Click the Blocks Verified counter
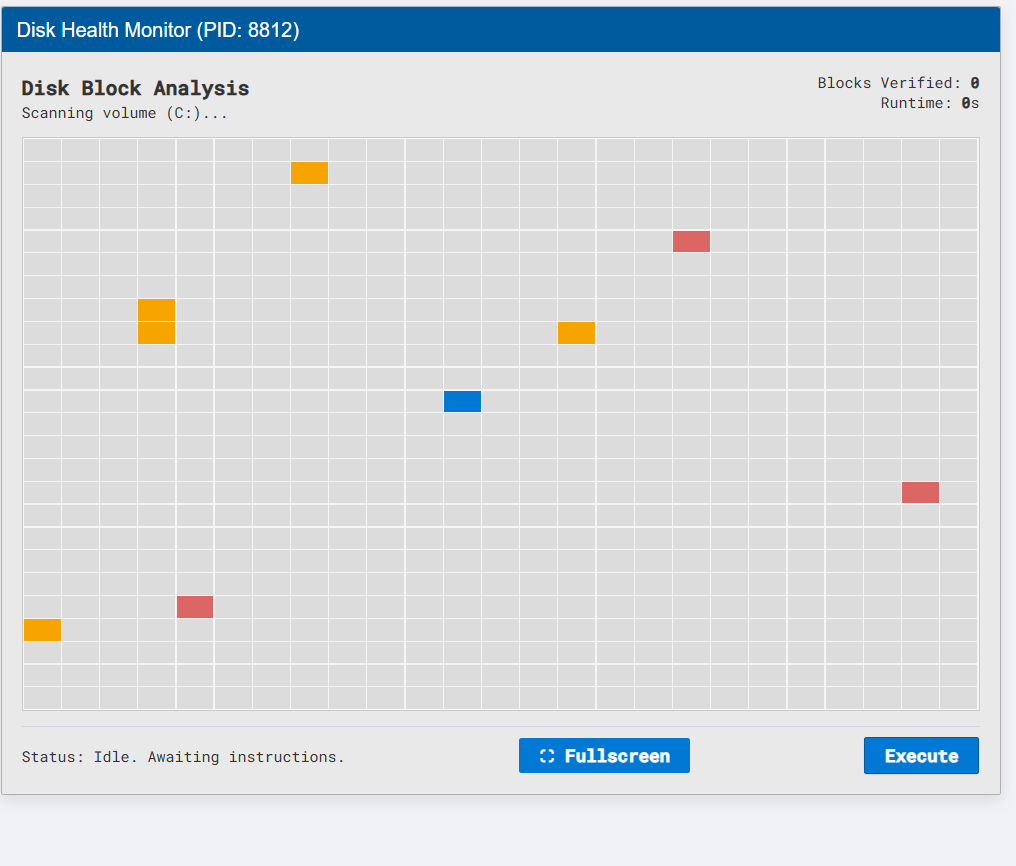 tap(897, 83)
